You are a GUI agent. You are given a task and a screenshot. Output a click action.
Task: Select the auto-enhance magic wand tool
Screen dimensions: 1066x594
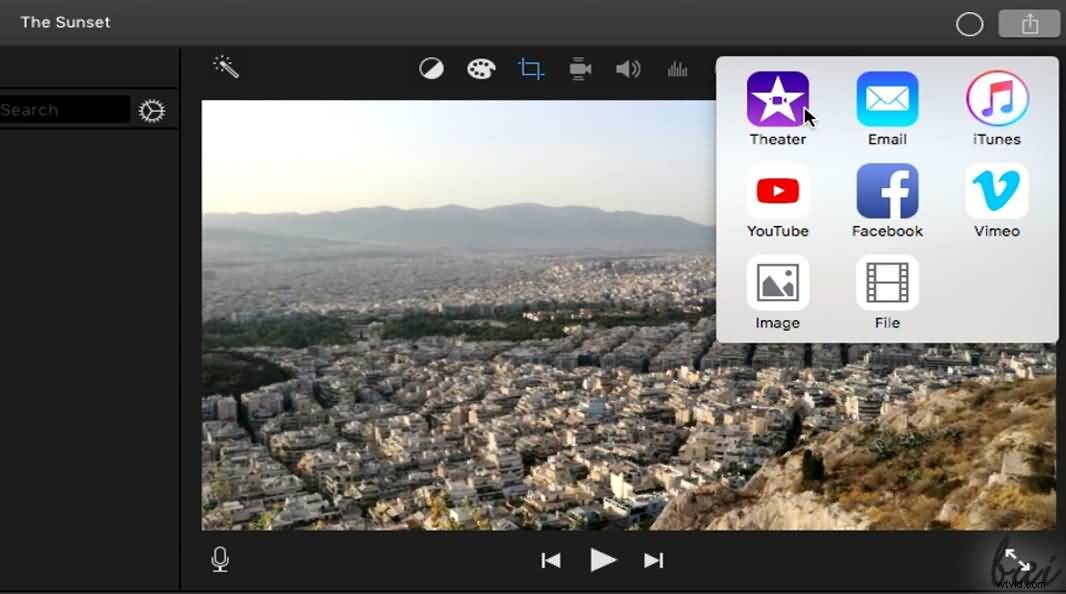[x=226, y=67]
